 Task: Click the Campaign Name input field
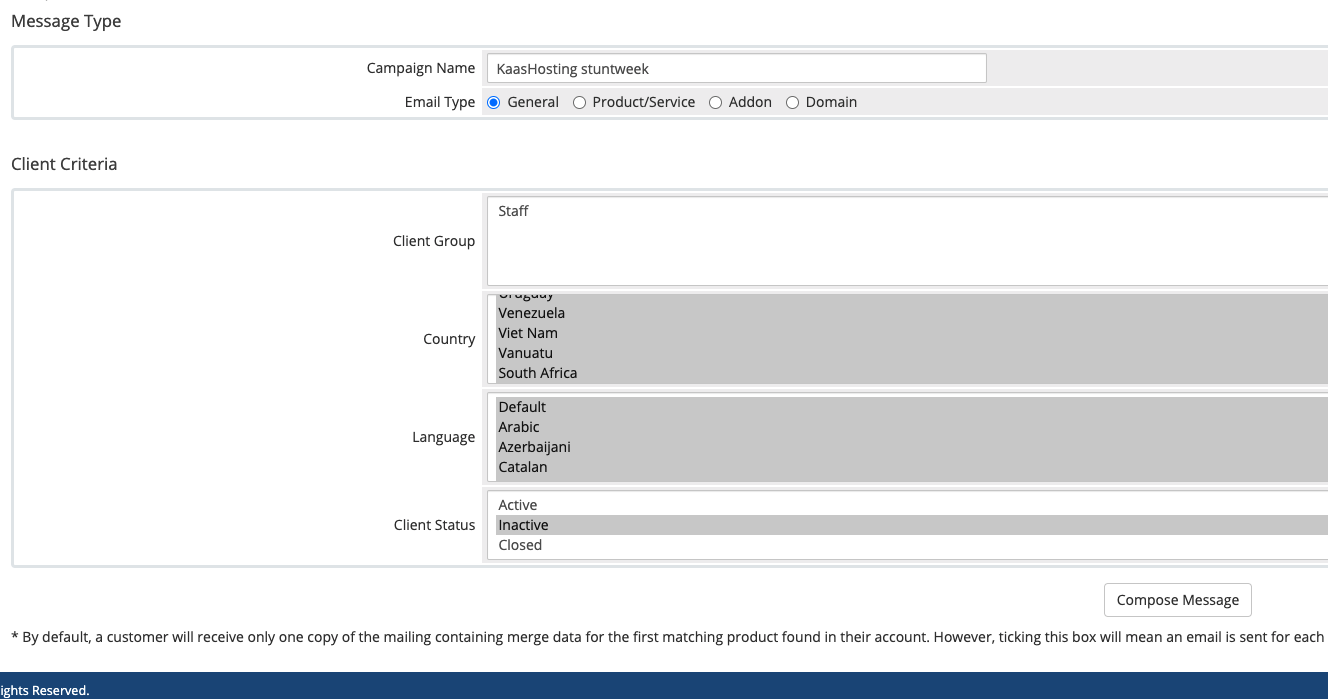point(736,69)
